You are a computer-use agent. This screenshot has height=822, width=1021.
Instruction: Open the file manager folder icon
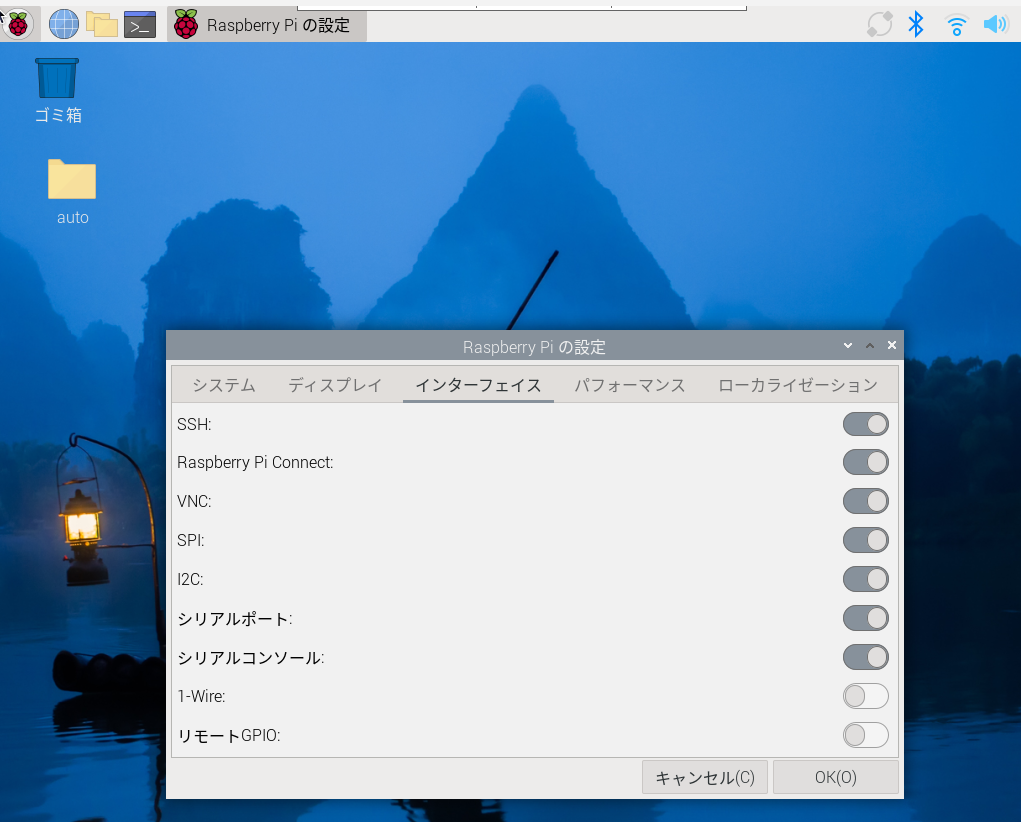(102, 24)
